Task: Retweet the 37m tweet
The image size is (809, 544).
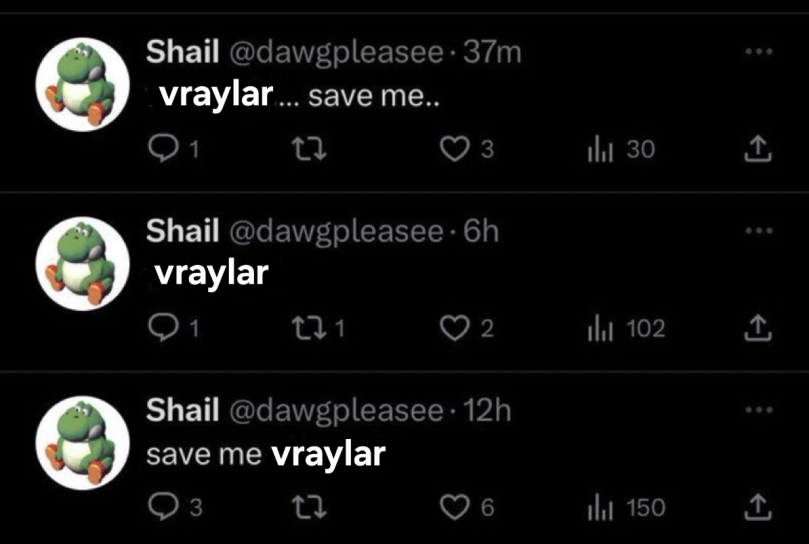Action: pyautogui.click(x=309, y=149)
